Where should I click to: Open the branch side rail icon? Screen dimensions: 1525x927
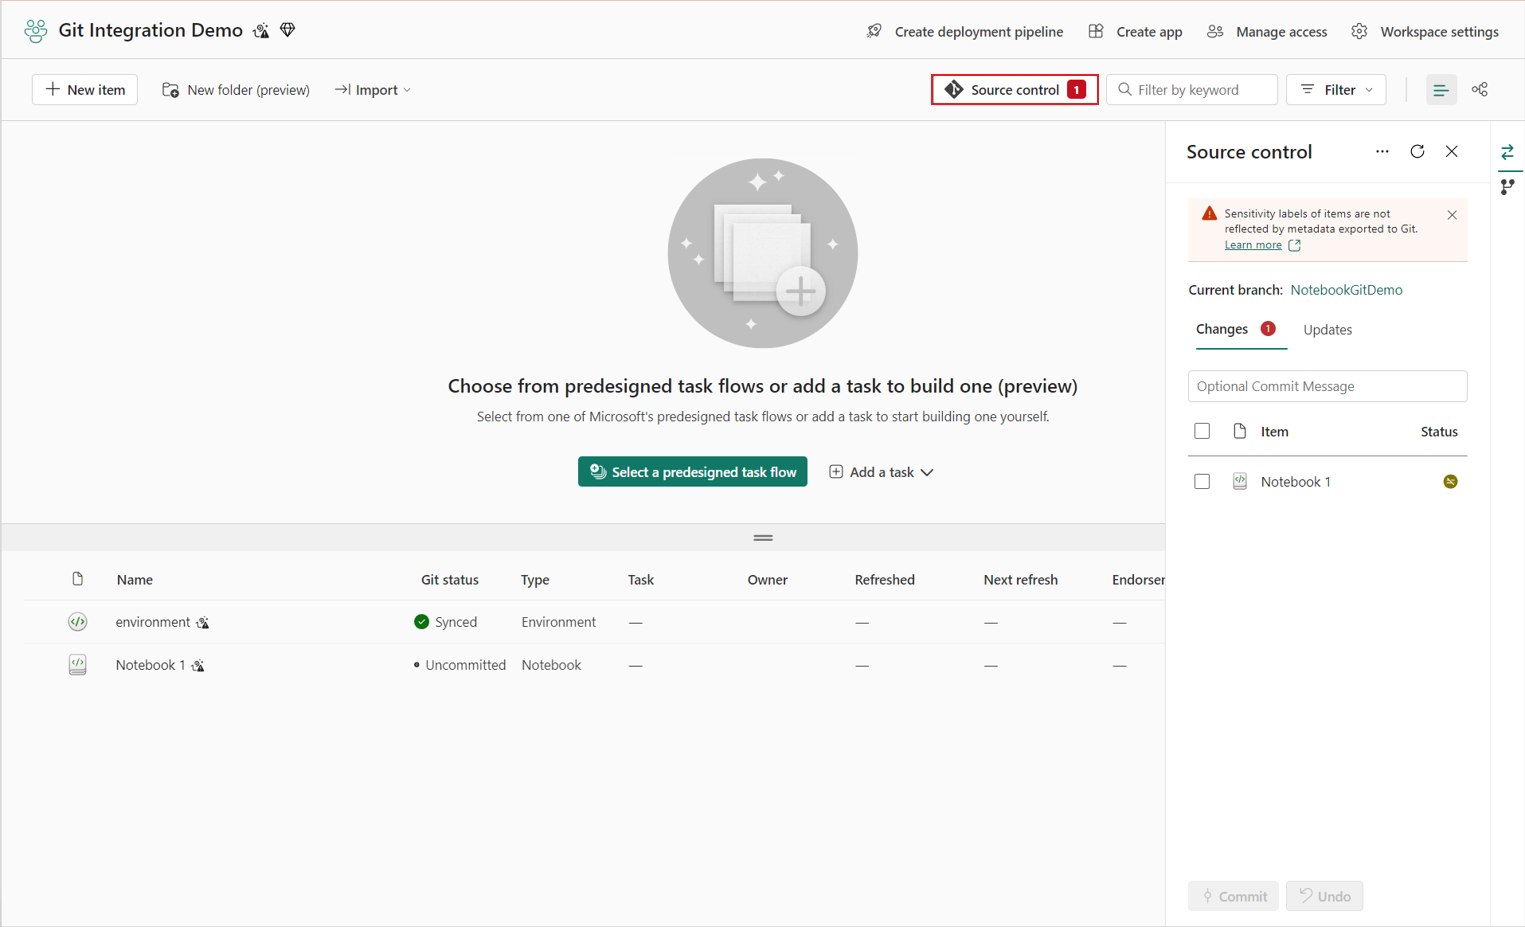coord(1508,187)
